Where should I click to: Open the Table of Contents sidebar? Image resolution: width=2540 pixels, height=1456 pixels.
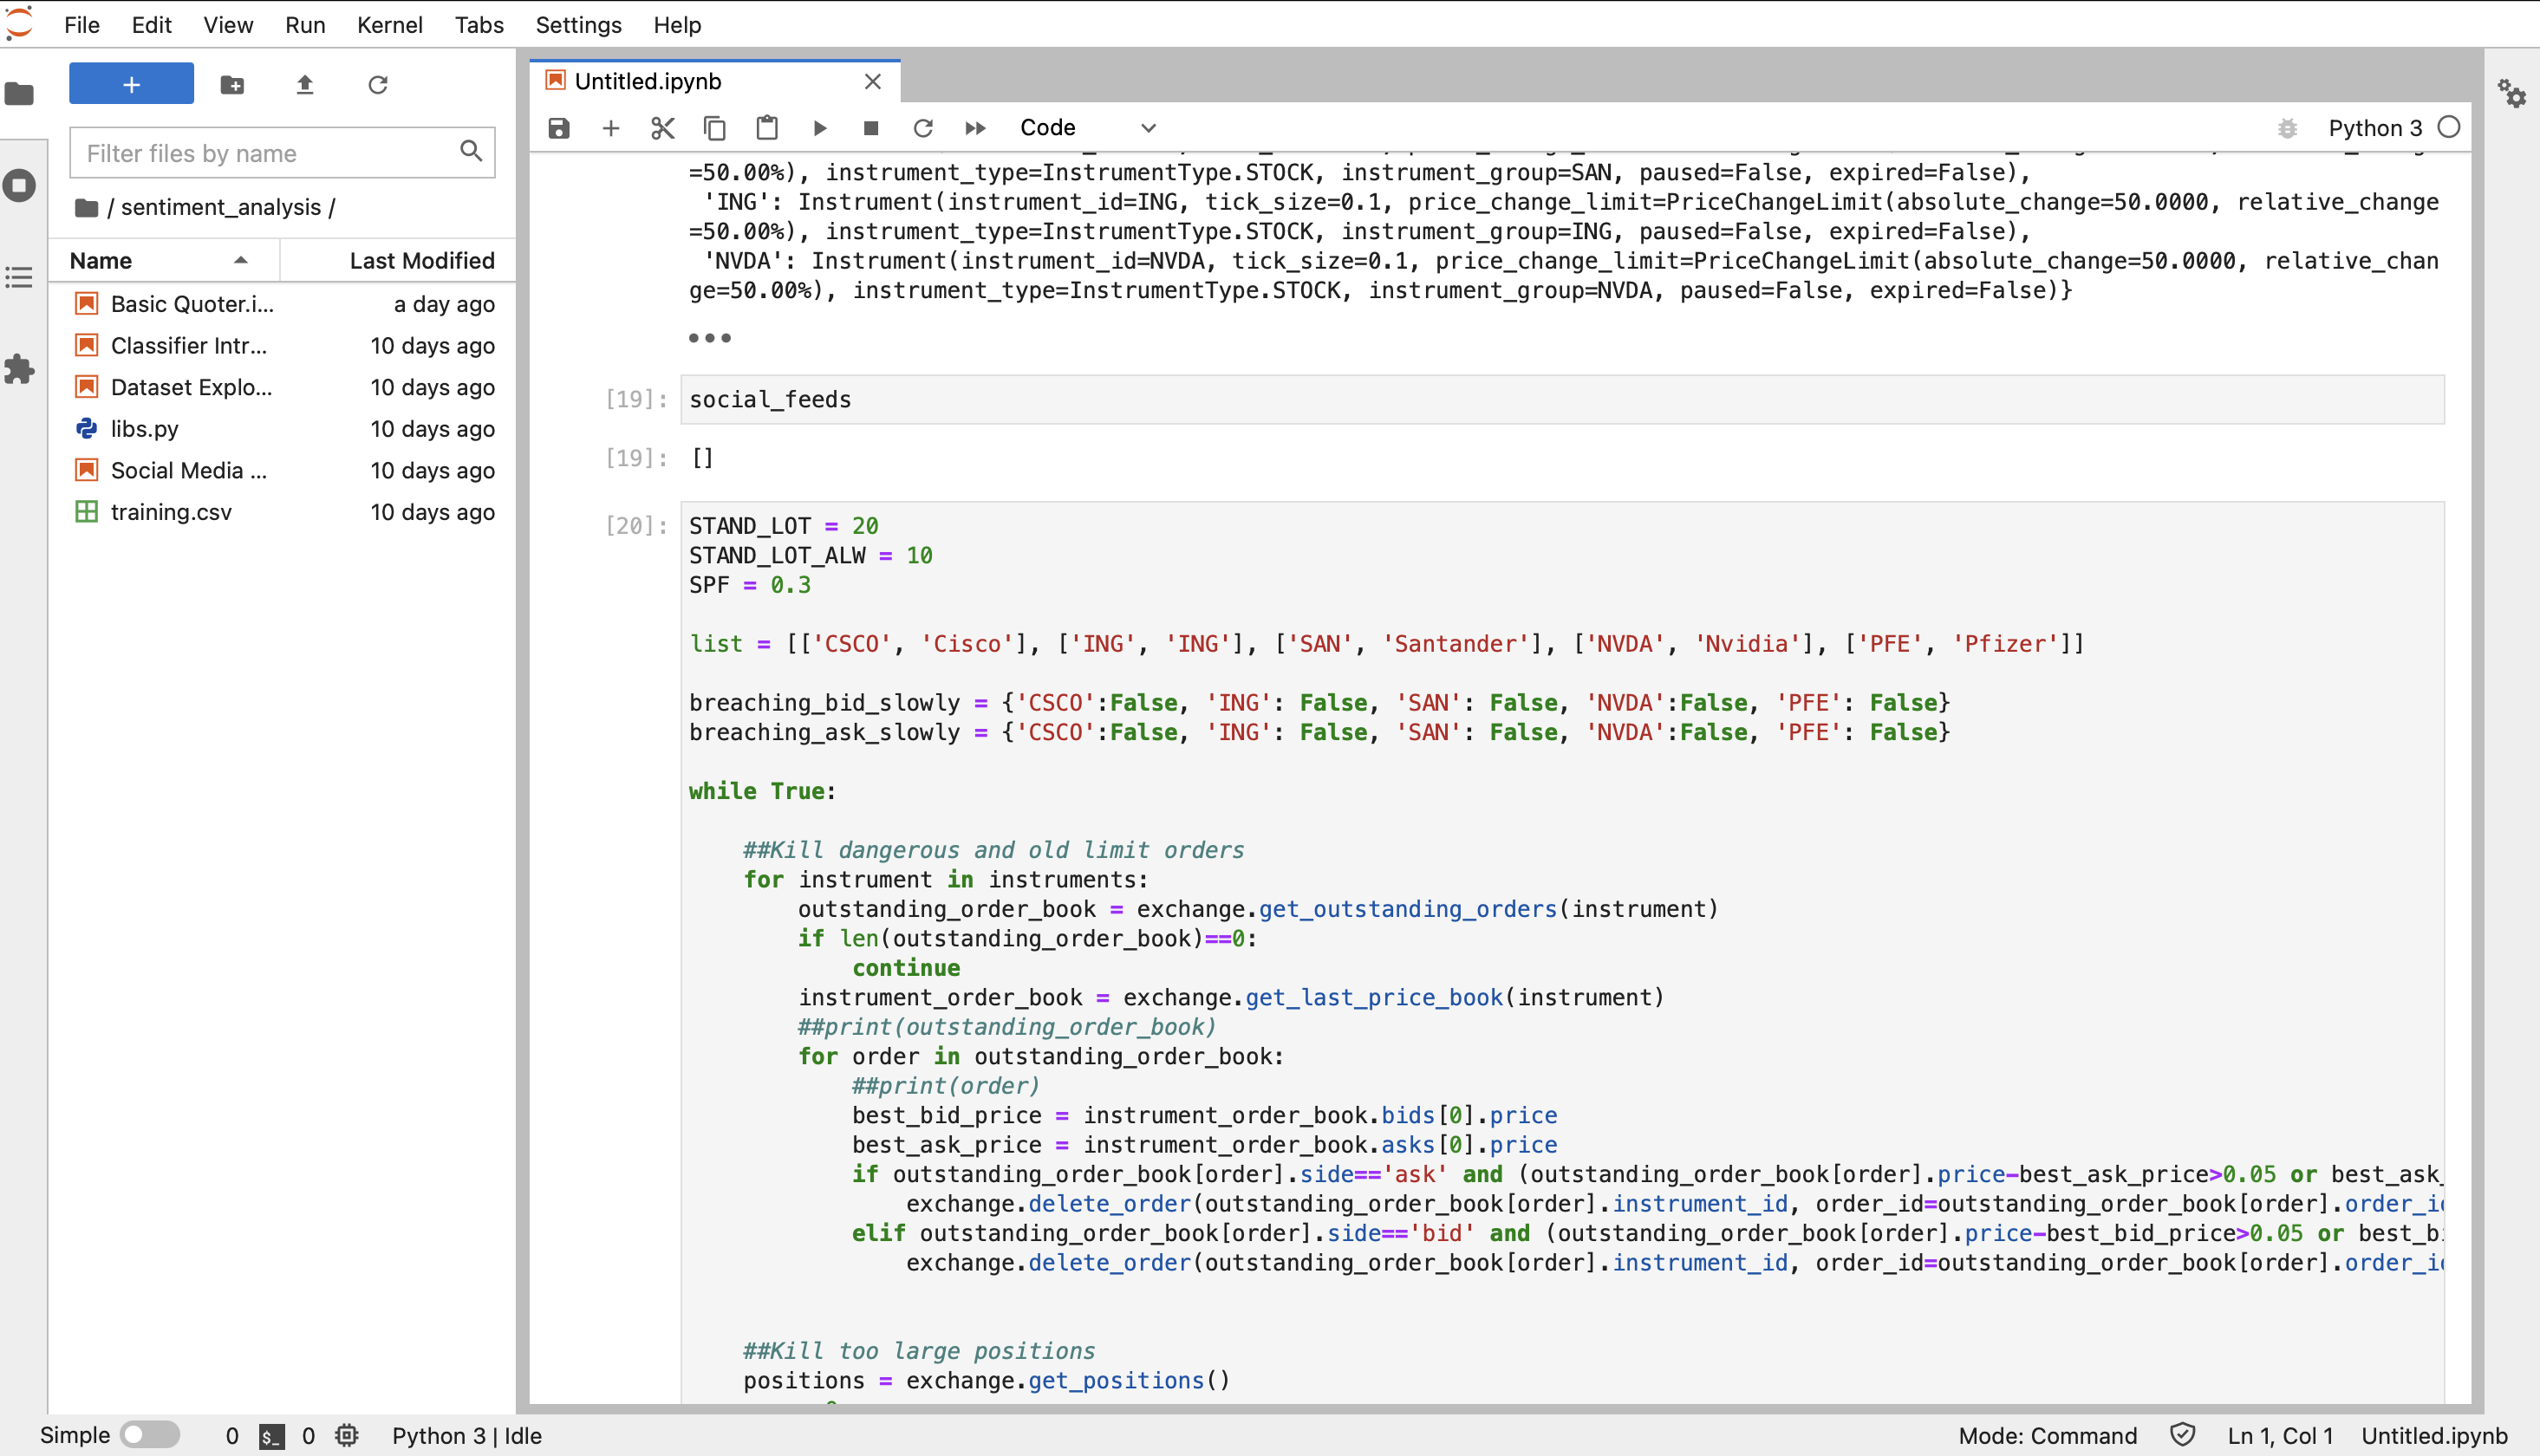(x=19, y=277)
